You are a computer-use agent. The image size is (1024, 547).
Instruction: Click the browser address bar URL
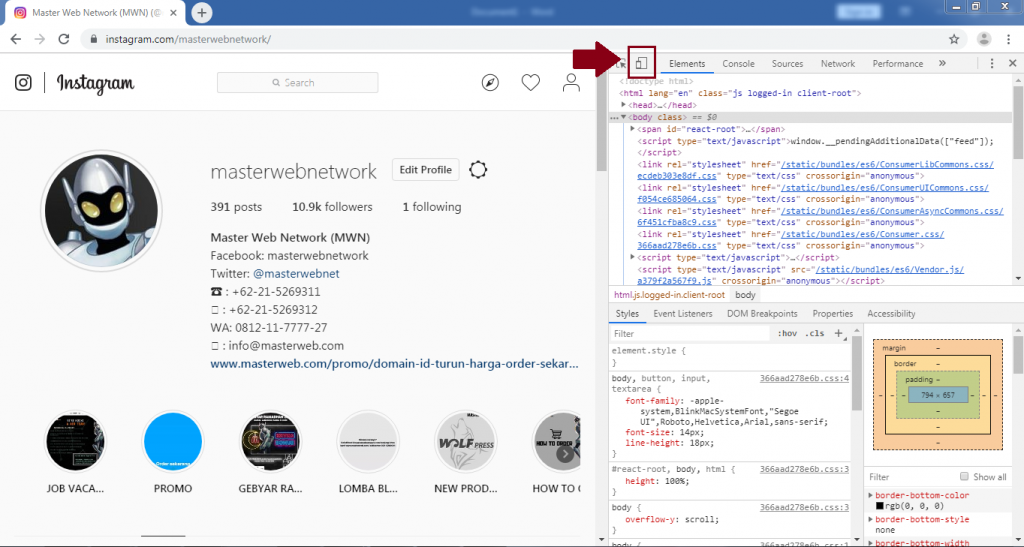tap(188, 39)
